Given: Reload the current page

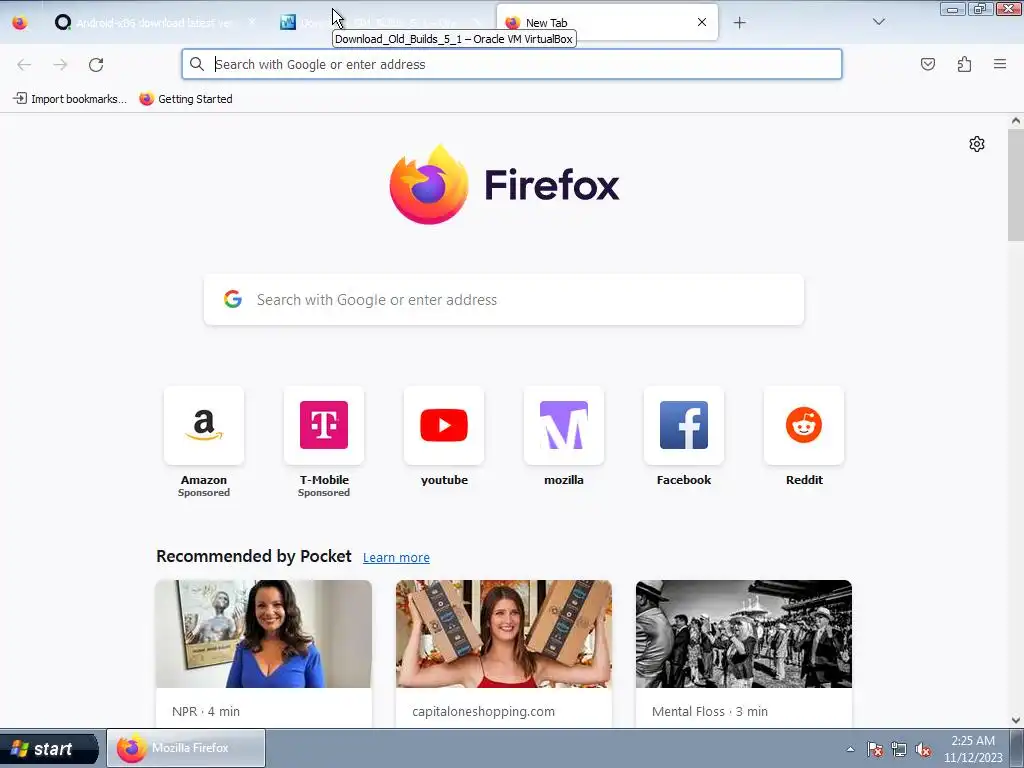Looking at the screenshot, I should pos(96,65).
